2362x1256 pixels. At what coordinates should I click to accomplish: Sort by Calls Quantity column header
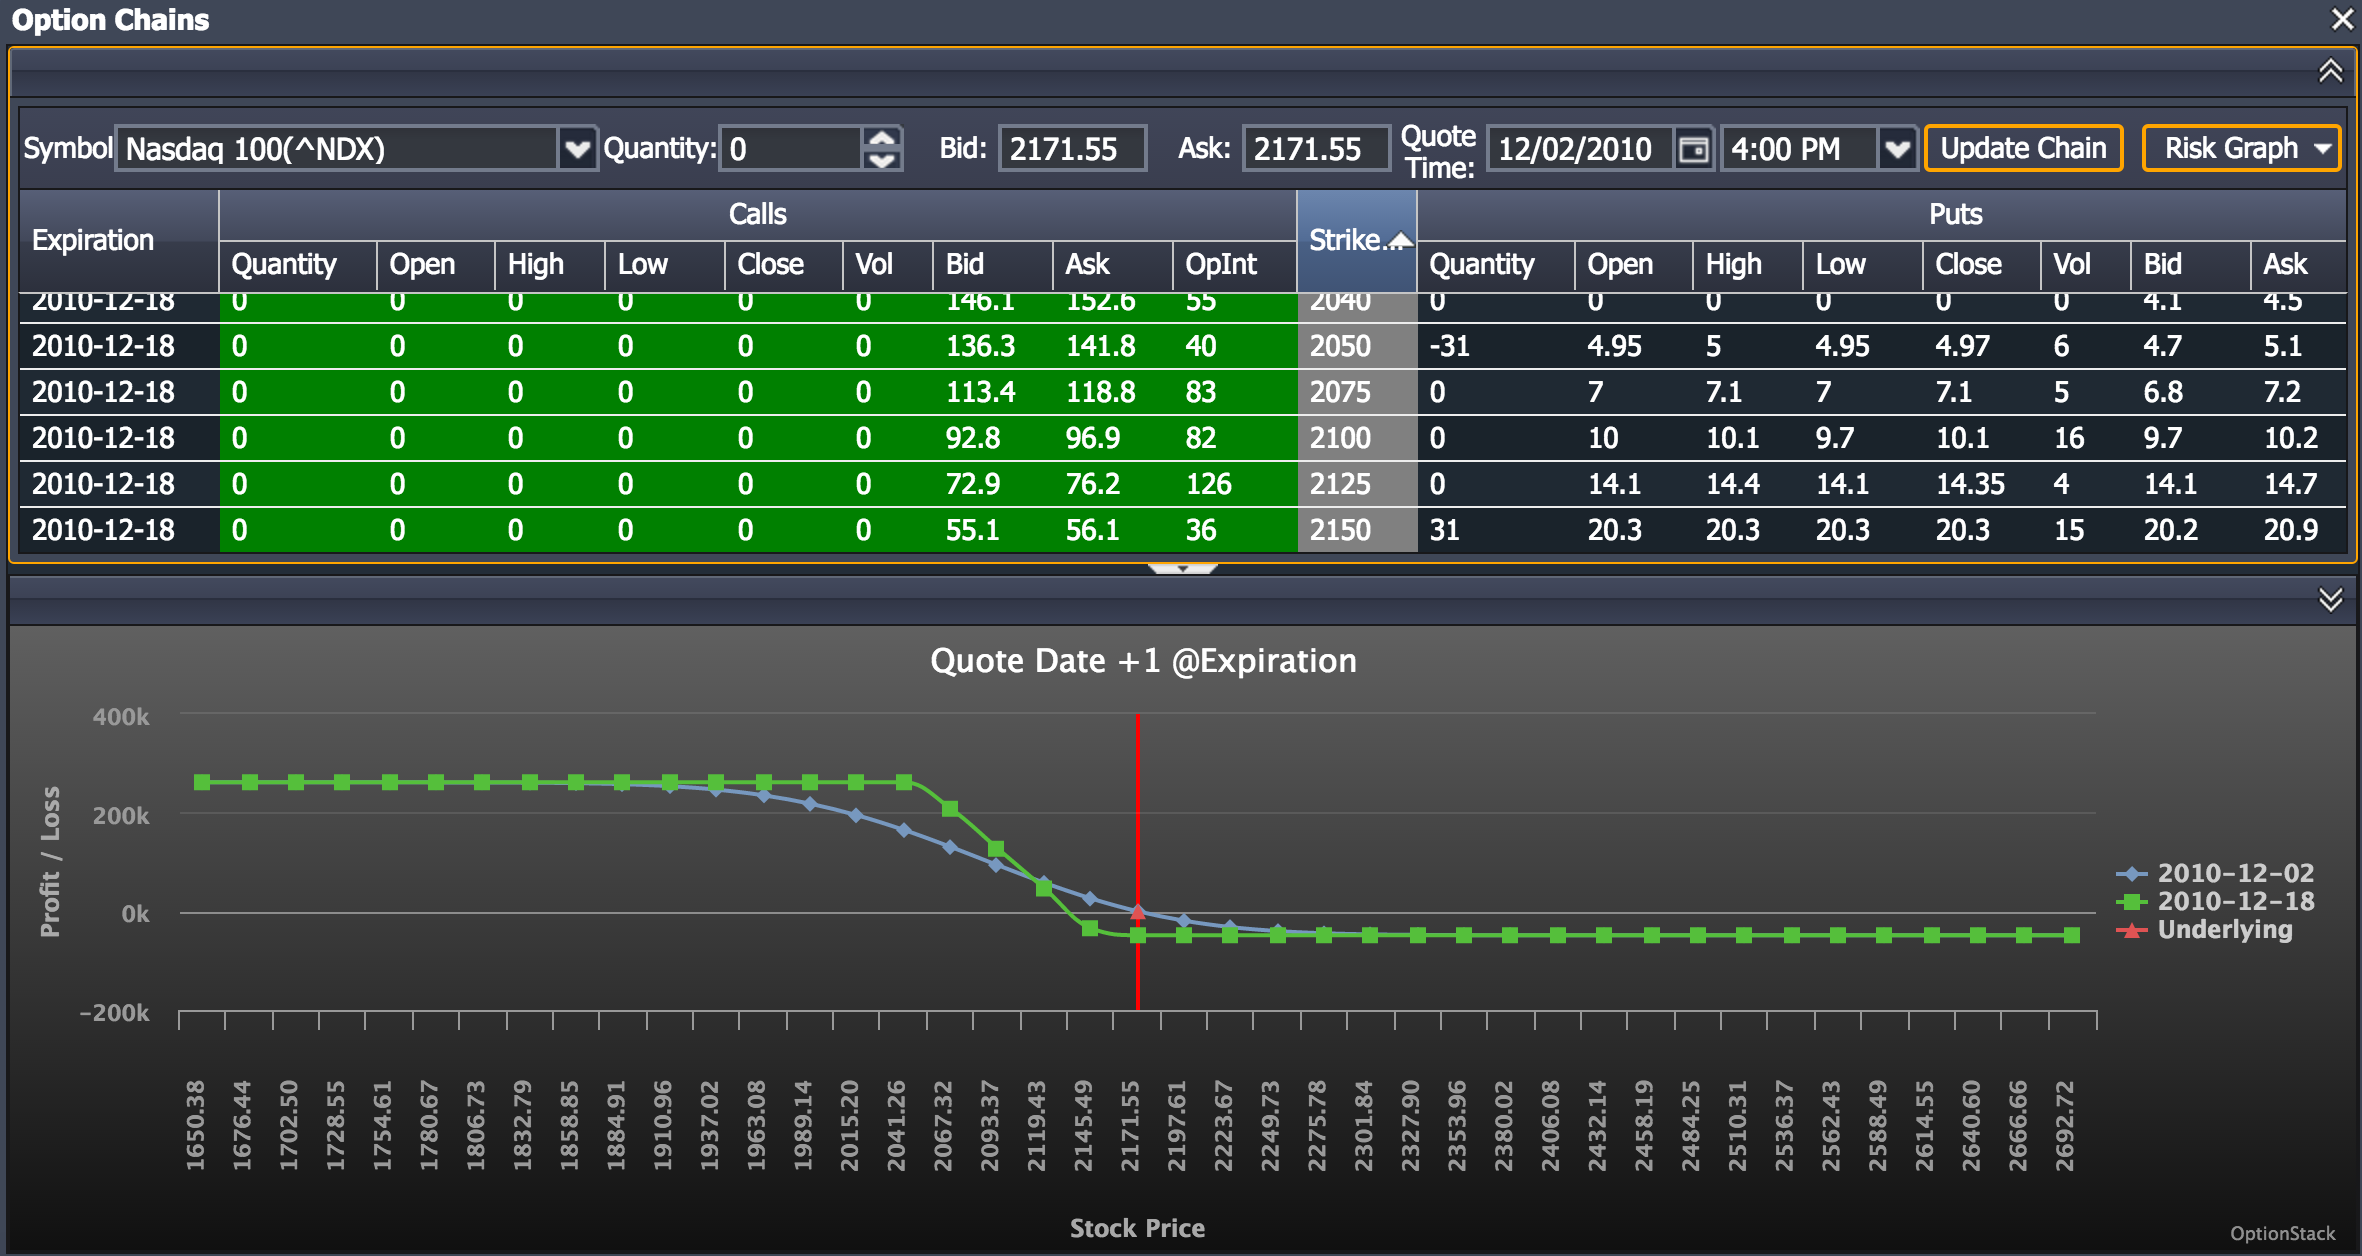[298, 265]
